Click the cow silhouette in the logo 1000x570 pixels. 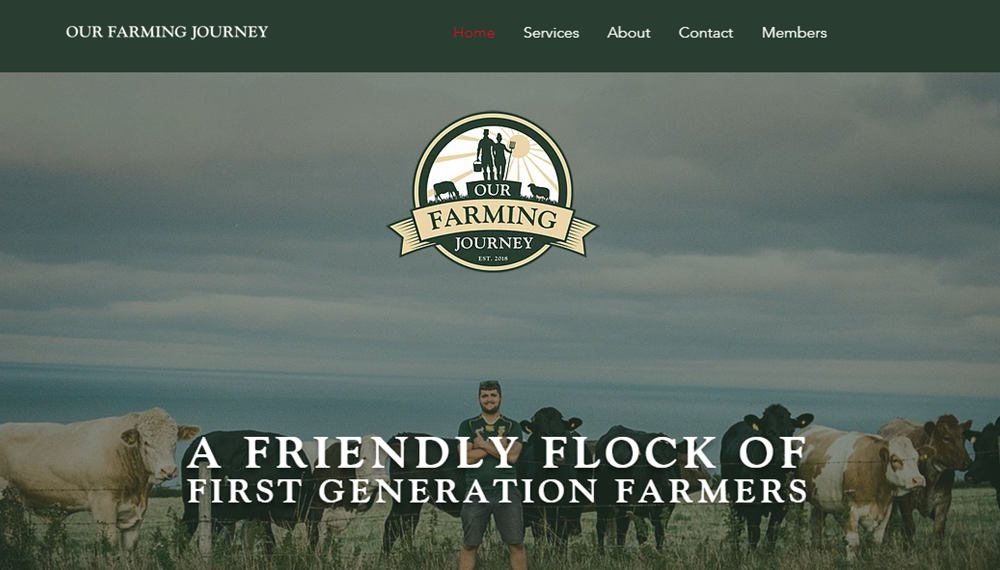[445, 190]
